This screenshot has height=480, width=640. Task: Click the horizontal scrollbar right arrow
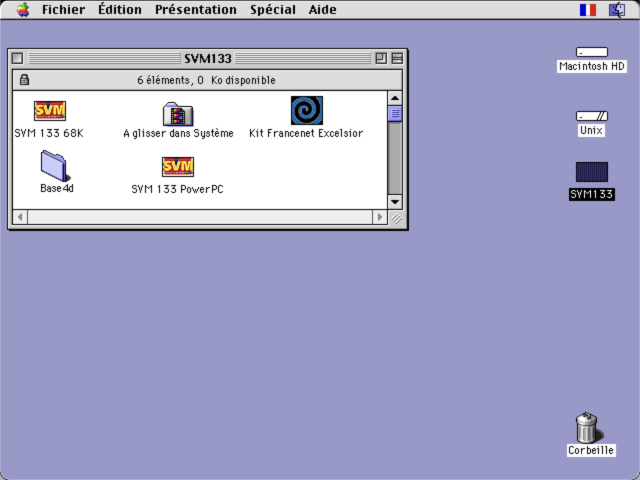click(380, 217)
